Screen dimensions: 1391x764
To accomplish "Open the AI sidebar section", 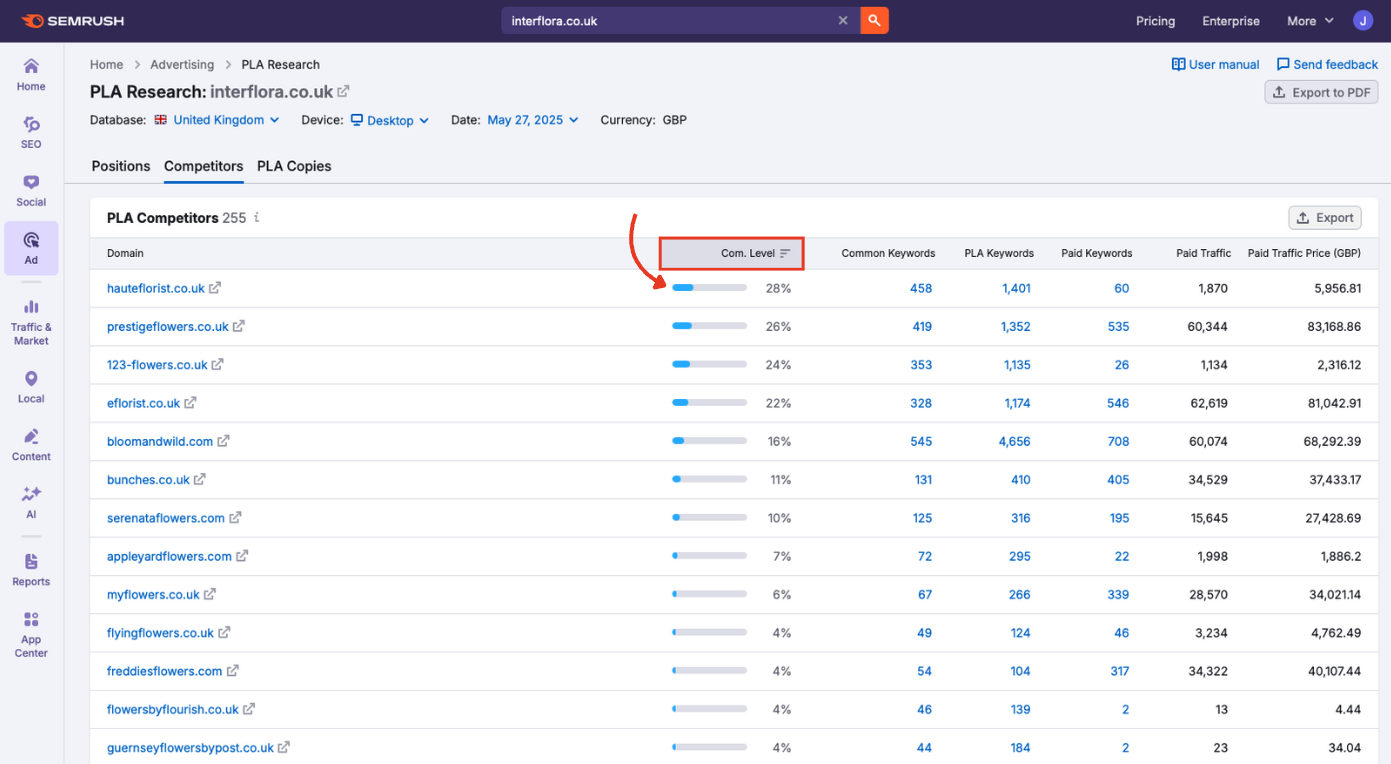I will 31,502.
